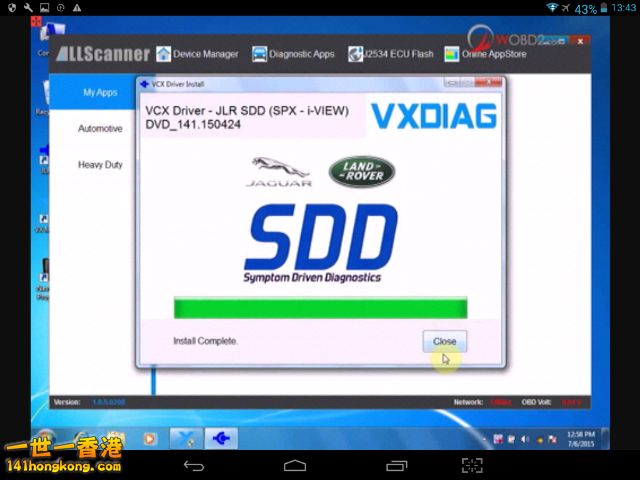The height and width of the screenshot is (480, 640).
Task: Click the VXDIAG logo
Action: pos(434,116)
